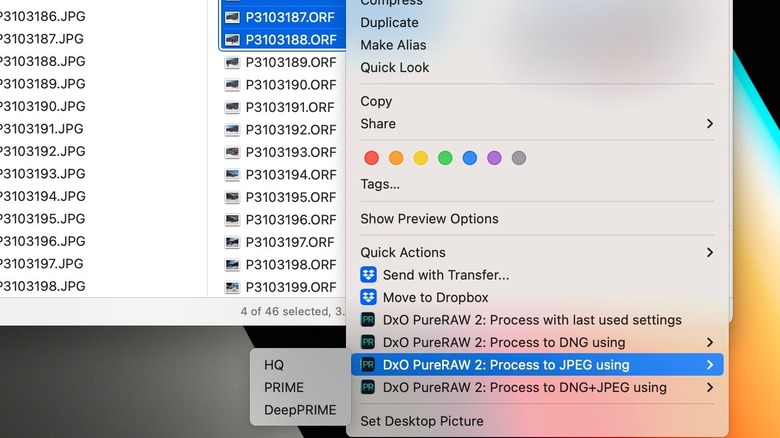Click PureRAW icon for Process to JPEG
This screenshot has height=438, width=780.
tap(368, 365)
